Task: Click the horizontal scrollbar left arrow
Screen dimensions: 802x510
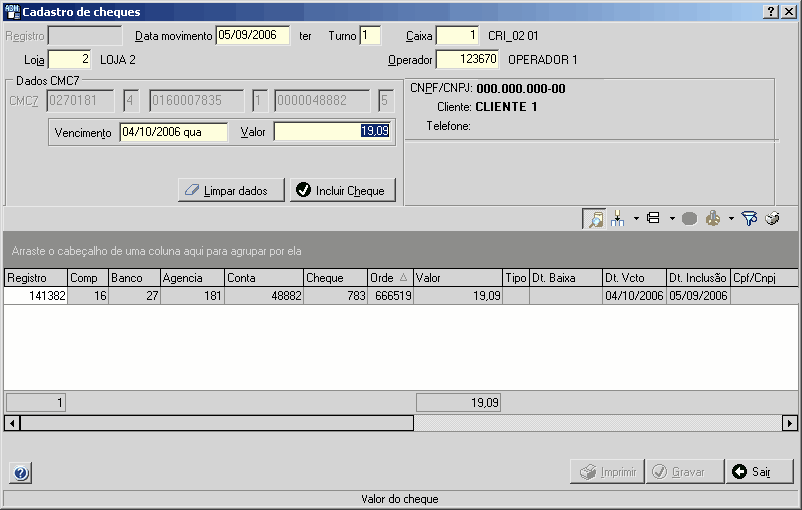Action: click(x=12, y=423)
